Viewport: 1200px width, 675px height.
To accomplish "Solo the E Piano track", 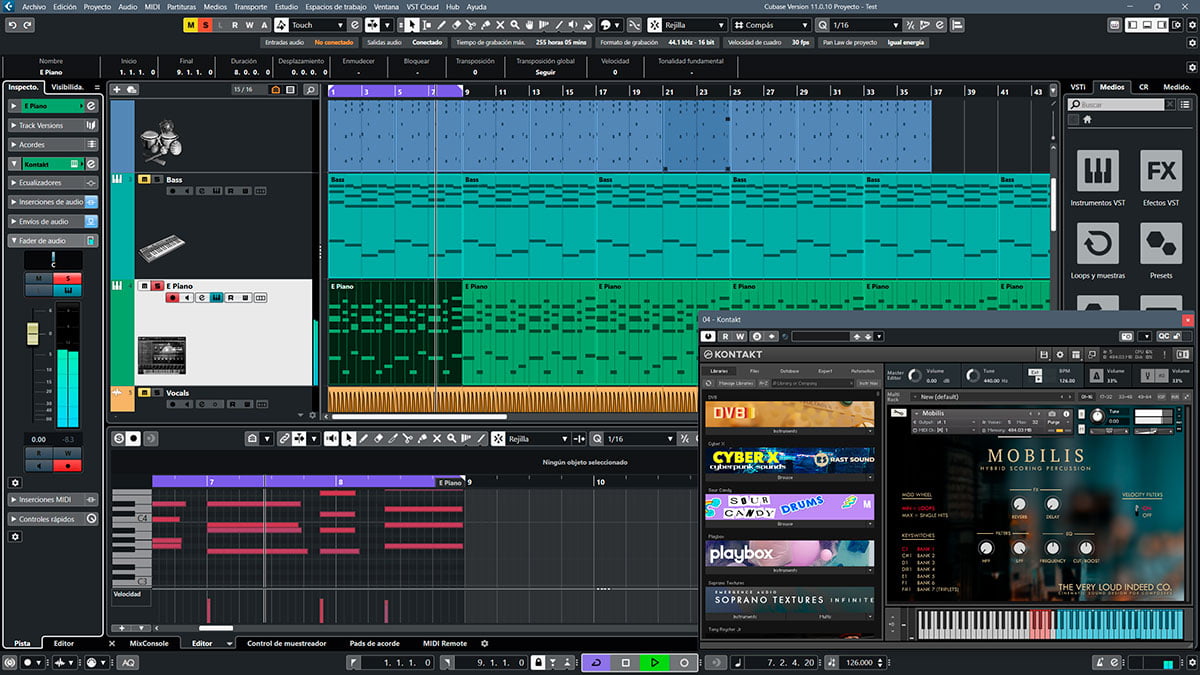I will (x=156, y=286).
